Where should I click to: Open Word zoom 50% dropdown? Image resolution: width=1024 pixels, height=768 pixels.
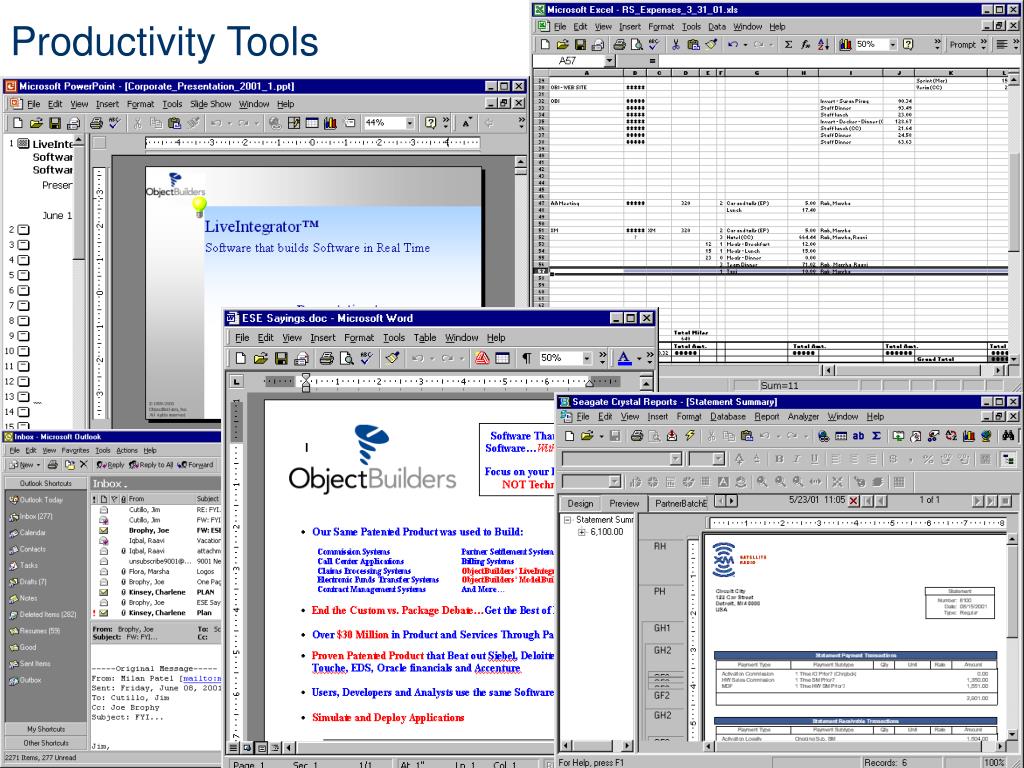pyautogui.click(x=586, y=358)
